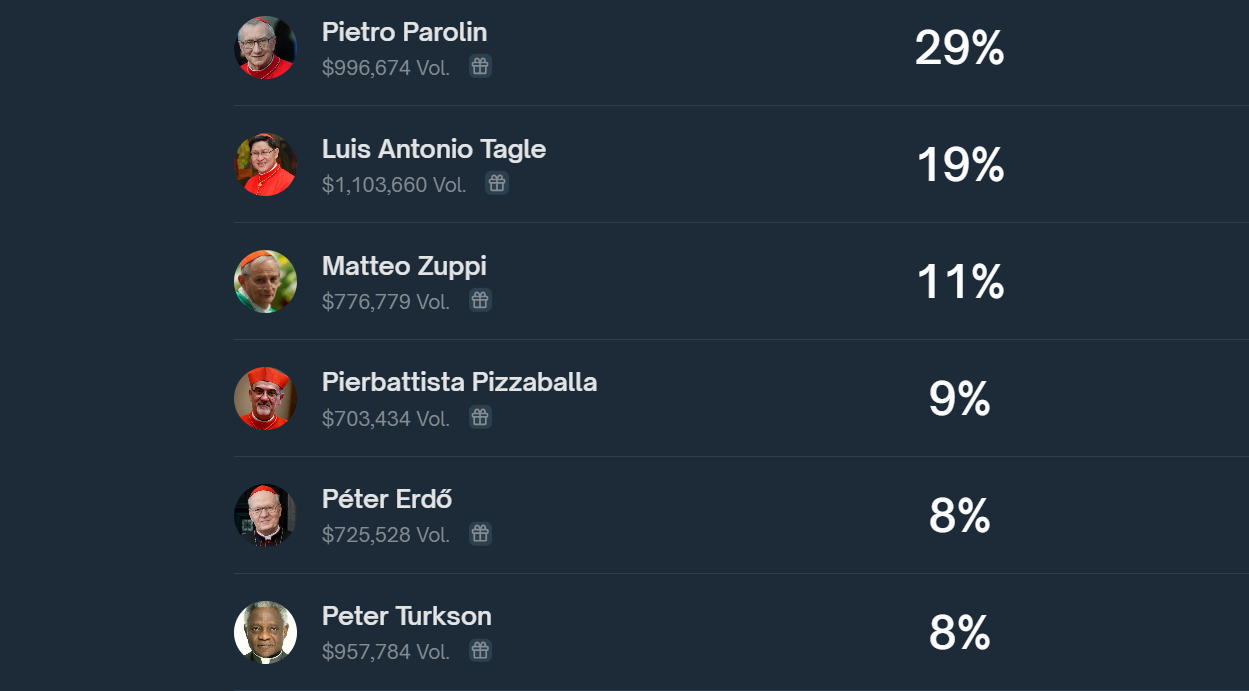Click Pietro Parolin's avatar photo
1249x691 pixels.
click(265, 47)
